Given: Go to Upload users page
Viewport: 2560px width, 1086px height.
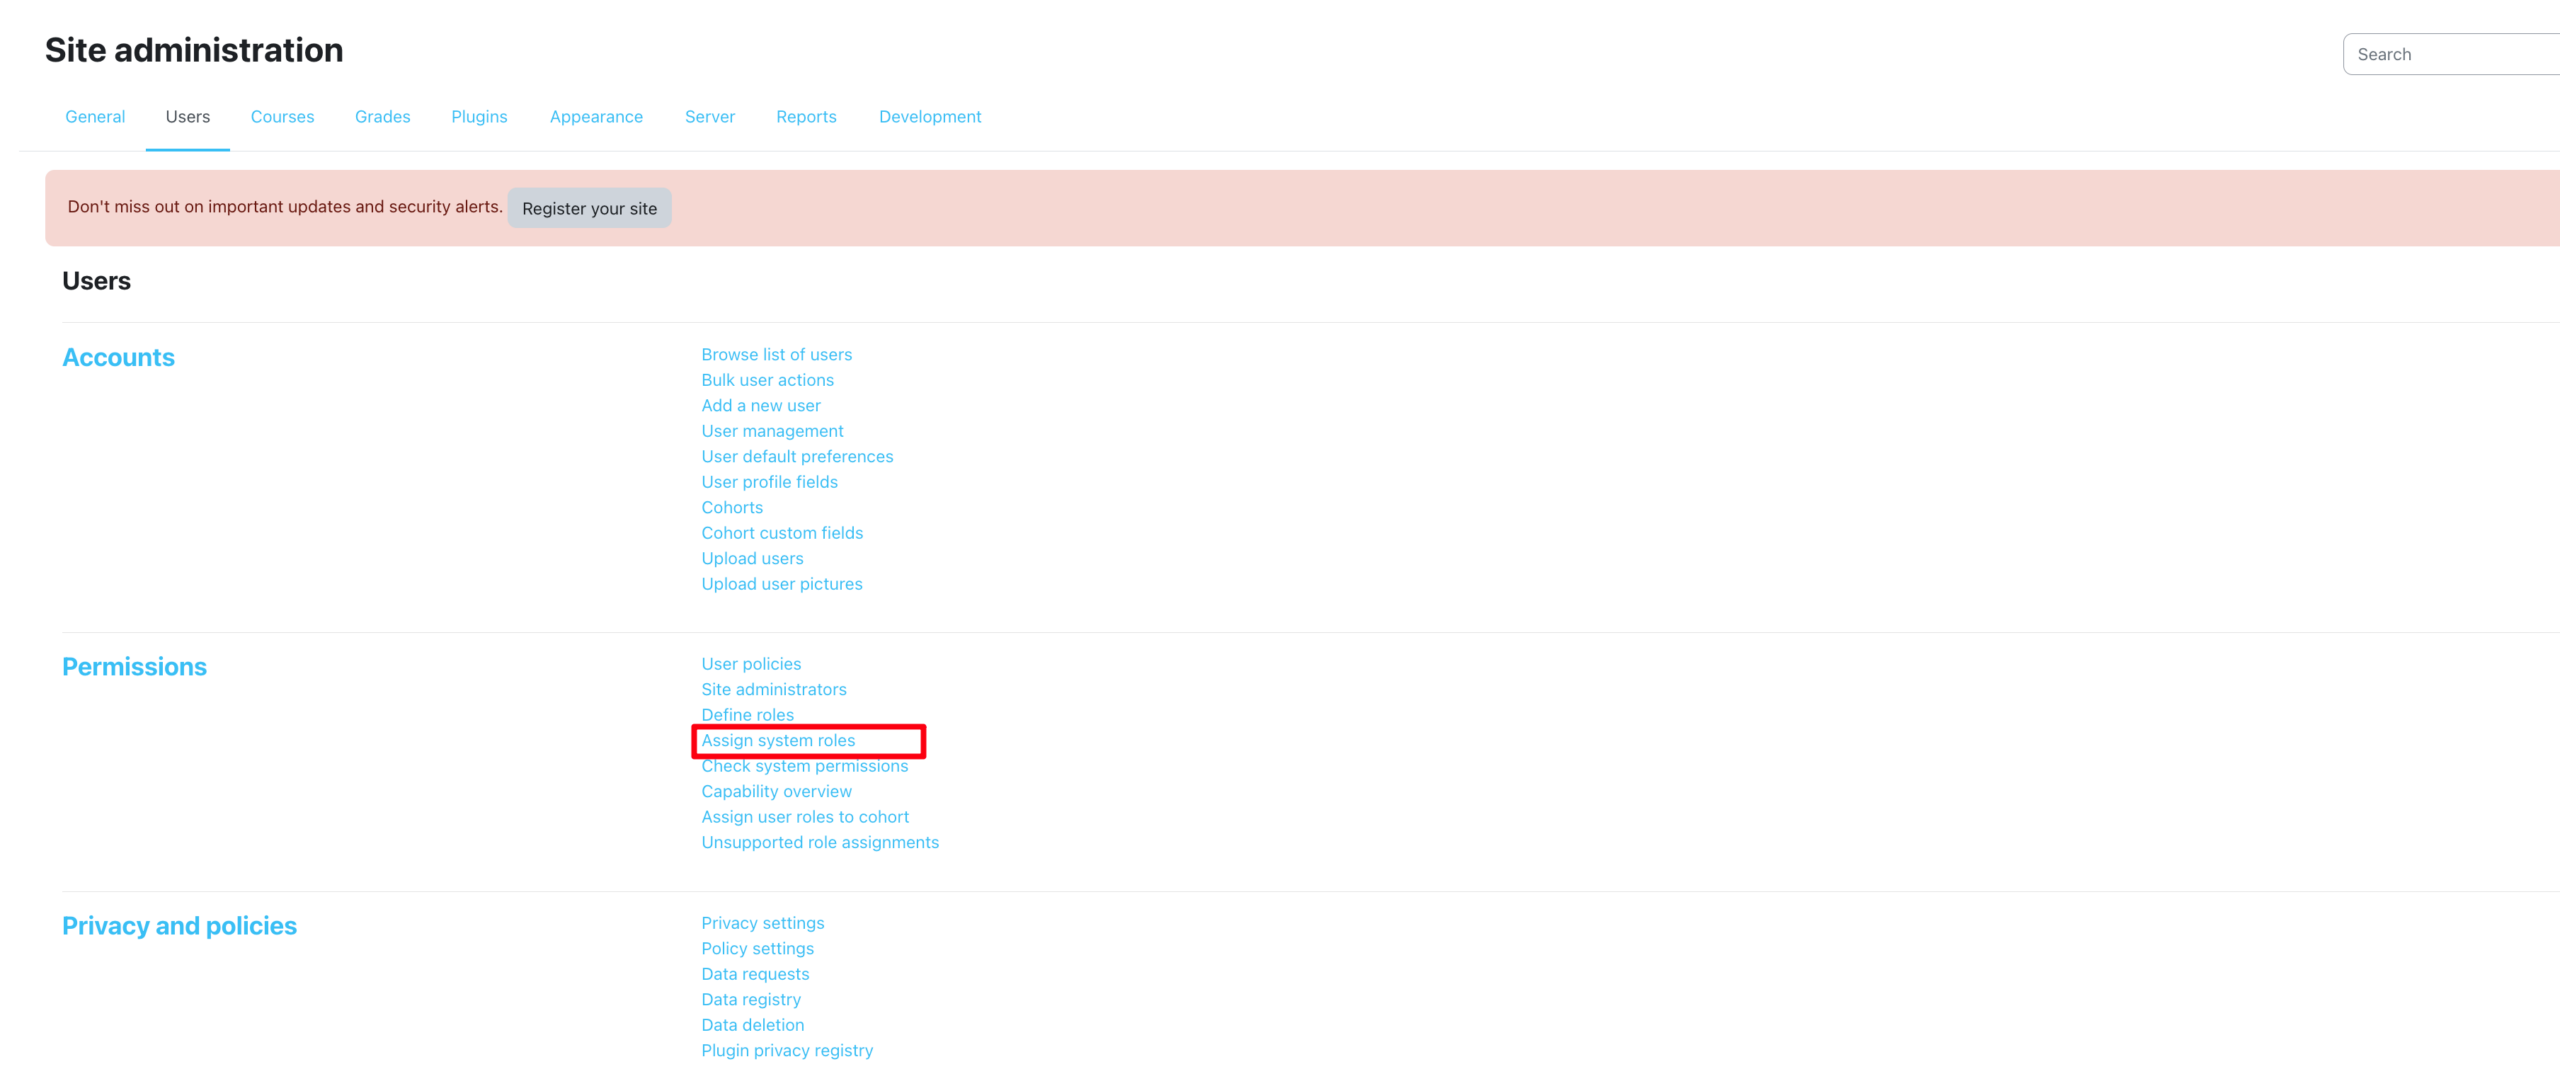Looking at the screenshot, I should (752, 558).
